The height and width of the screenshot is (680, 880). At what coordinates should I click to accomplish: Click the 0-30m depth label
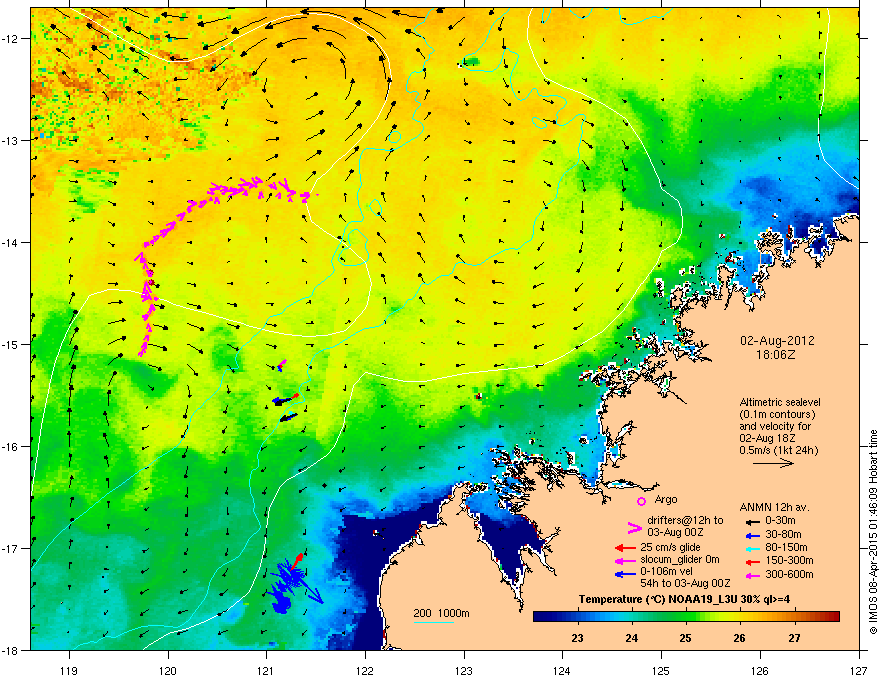tap(781, 521)
